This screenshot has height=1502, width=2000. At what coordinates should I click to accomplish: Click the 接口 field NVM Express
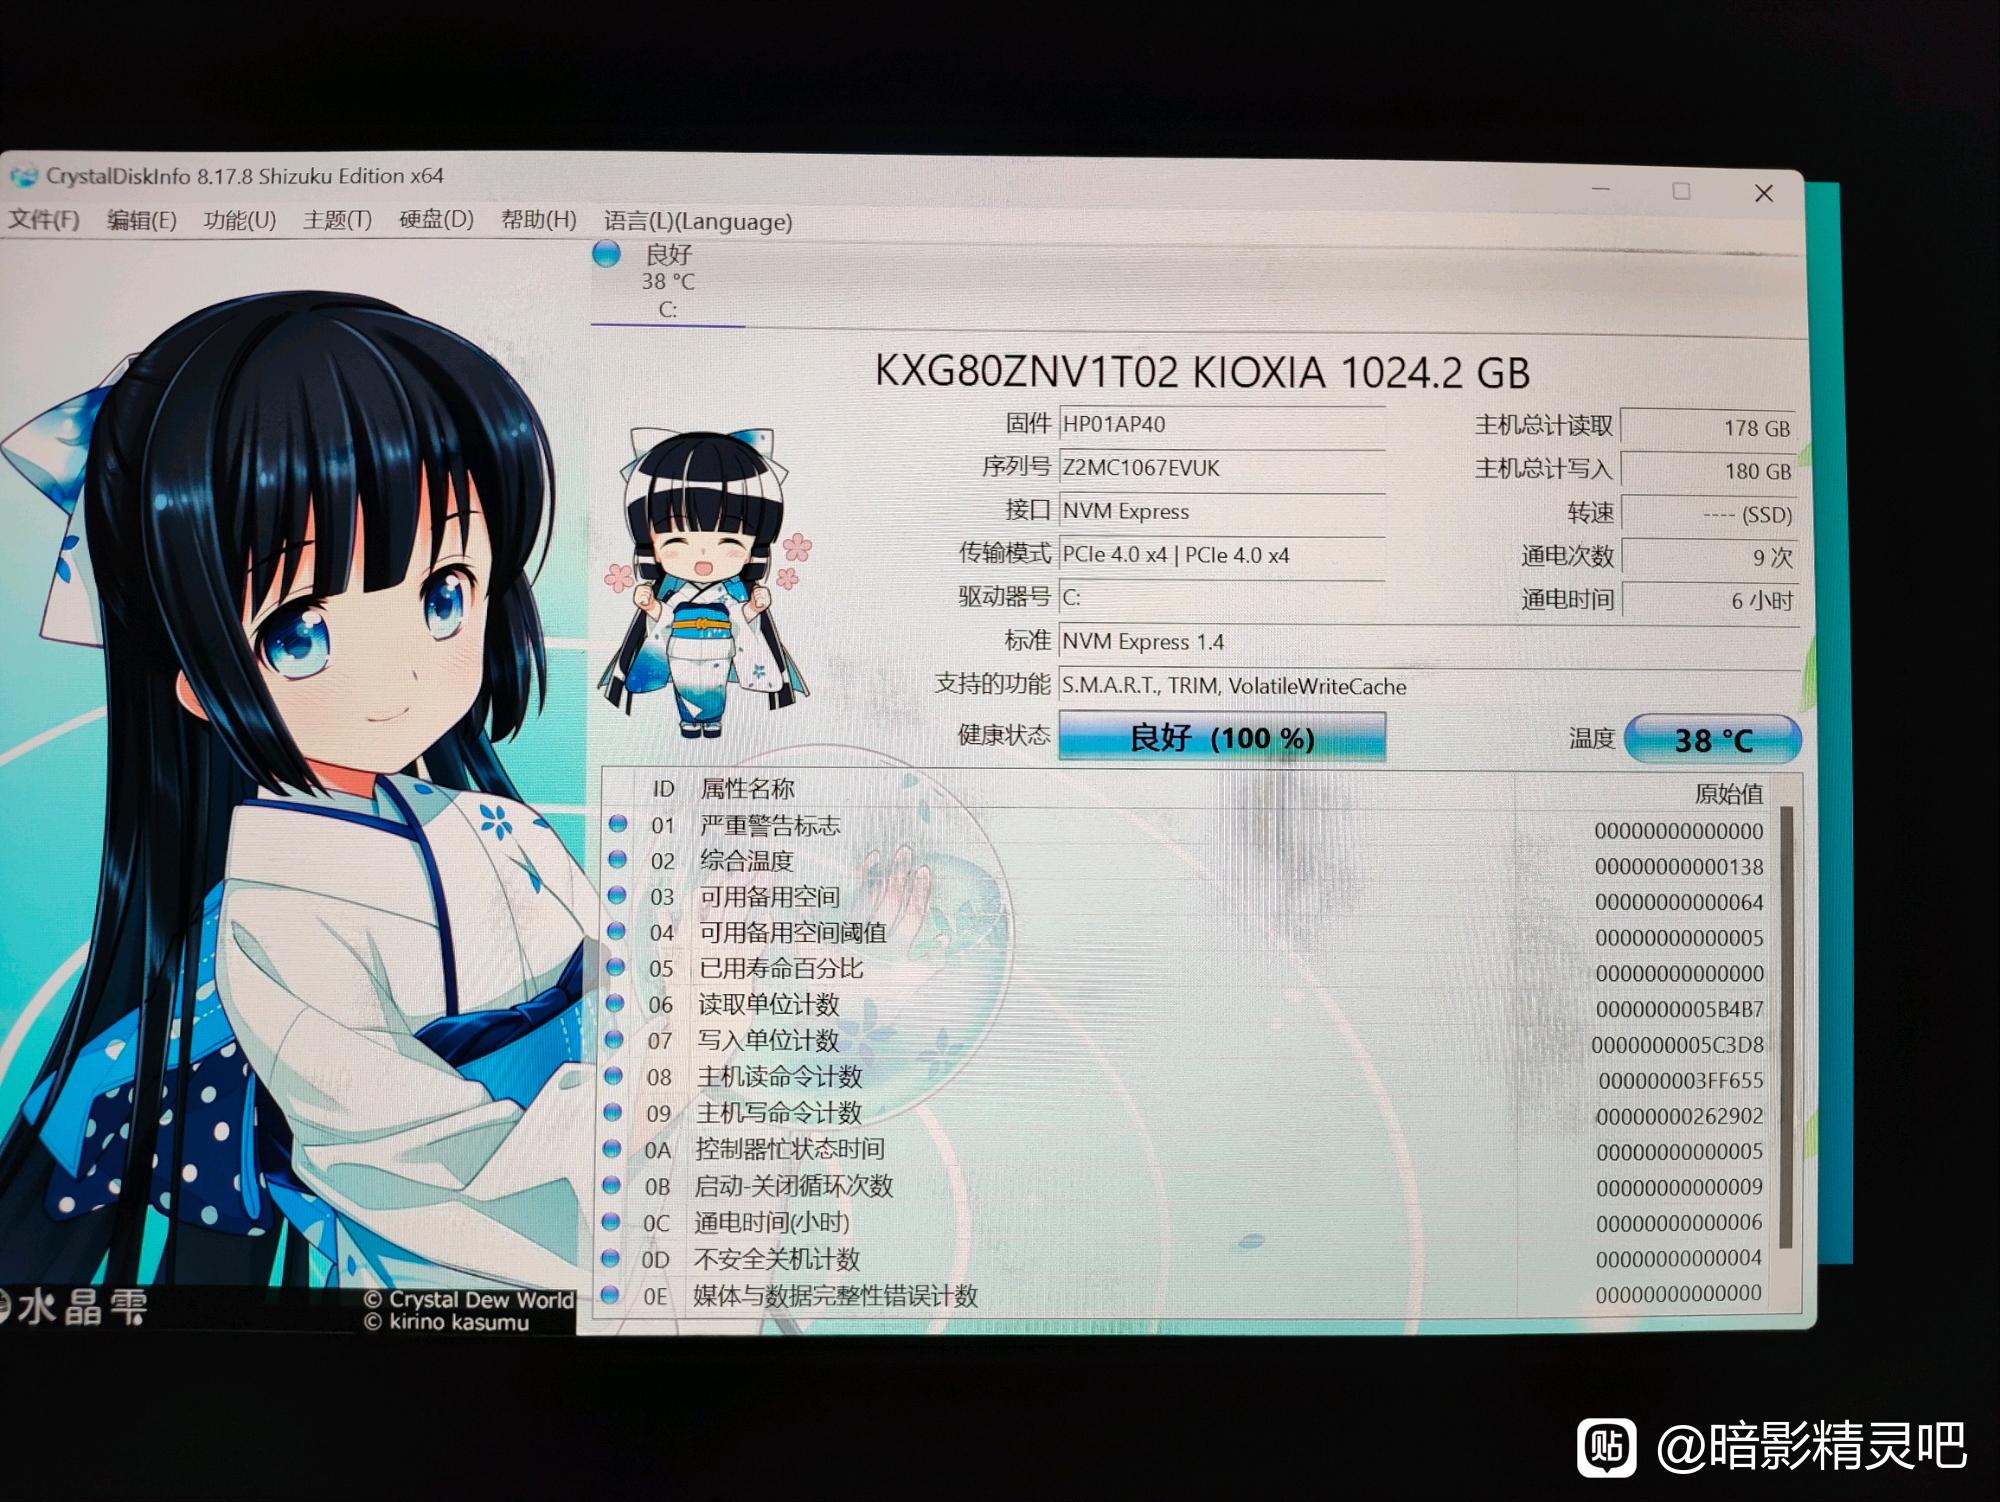1222,511
